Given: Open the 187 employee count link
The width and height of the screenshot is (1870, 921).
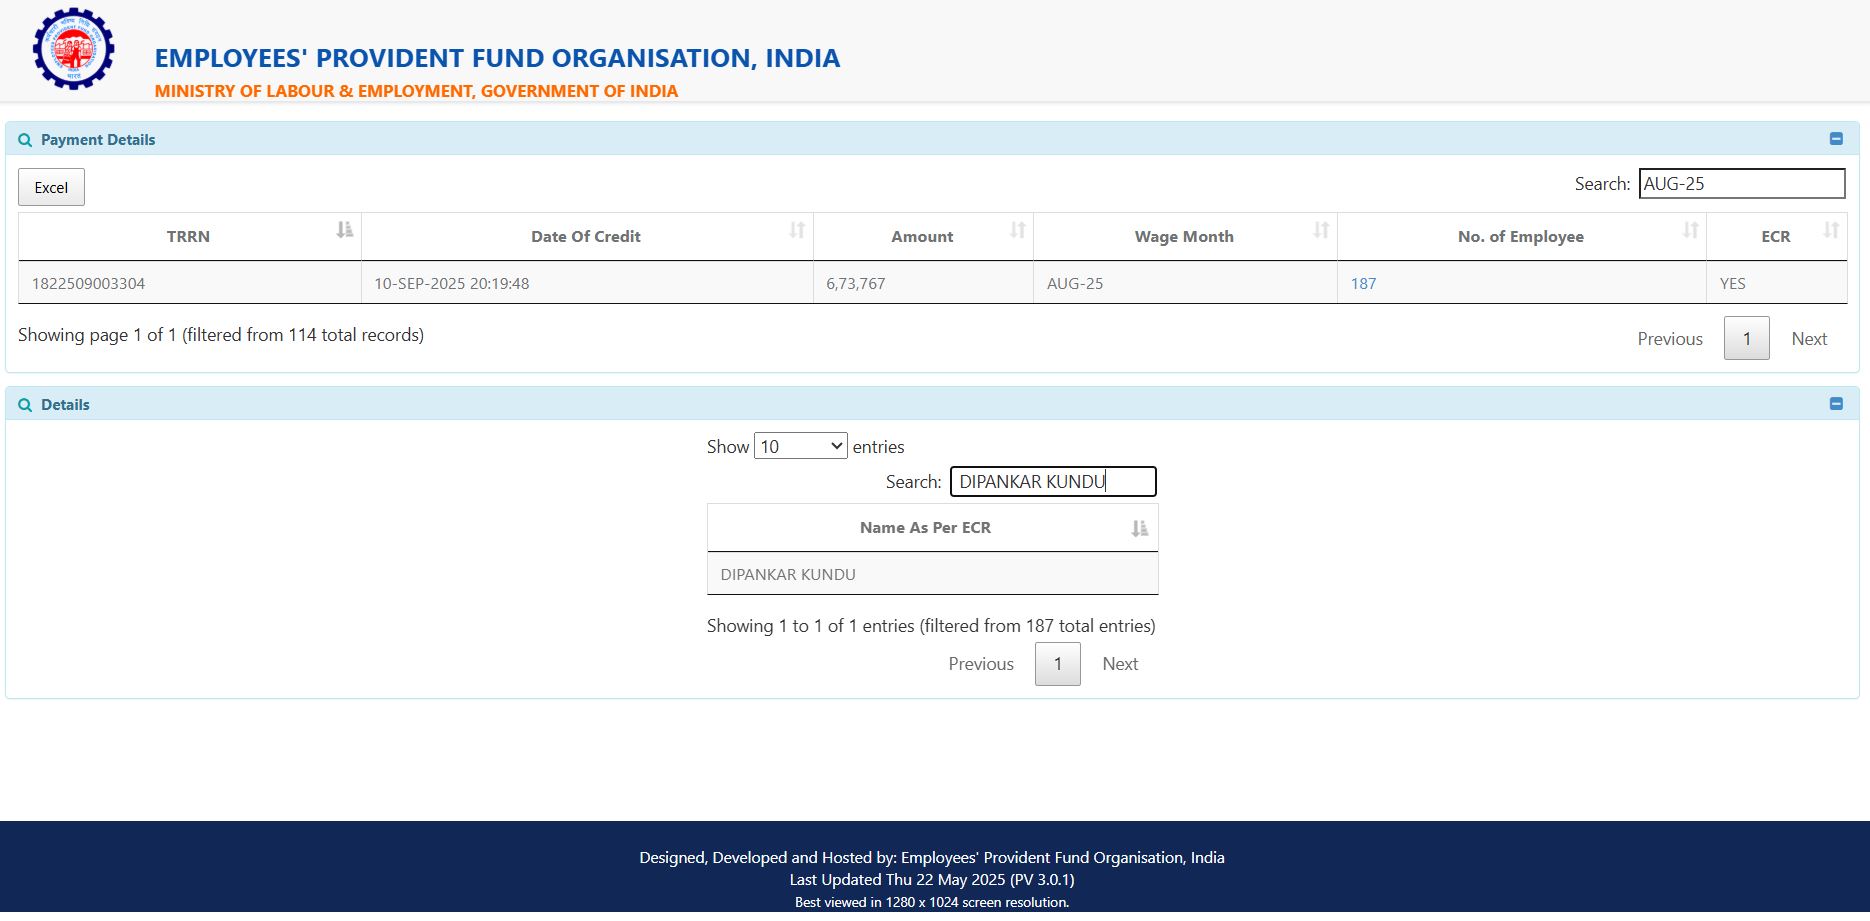Looking at the screenshot, I should click(x=1363, y=283).
